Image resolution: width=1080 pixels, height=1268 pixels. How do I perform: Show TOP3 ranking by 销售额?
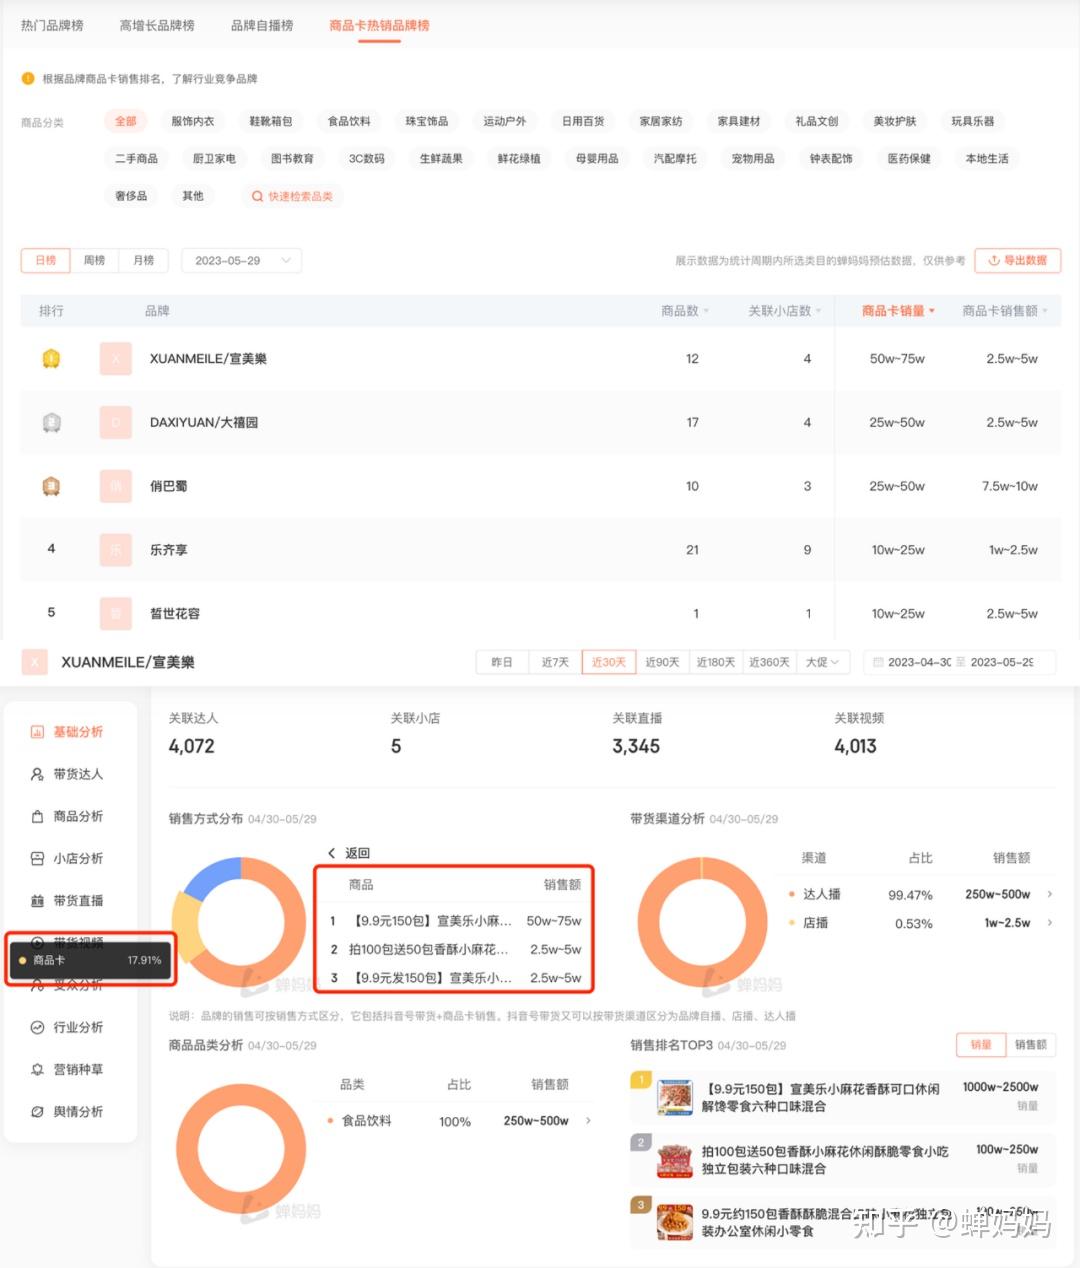pyautogui.click(x=1031, y=1045)
